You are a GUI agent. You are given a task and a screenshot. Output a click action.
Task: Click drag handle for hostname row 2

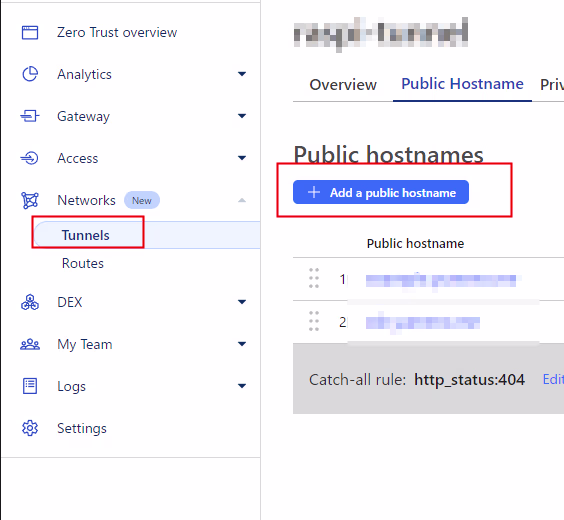coord(314,321)
